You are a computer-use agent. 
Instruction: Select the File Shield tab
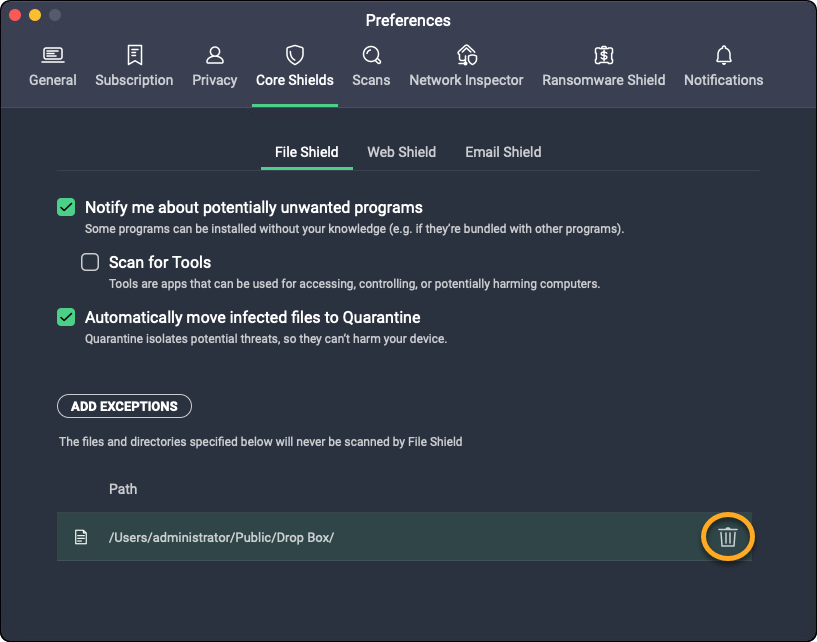(307, 152)
